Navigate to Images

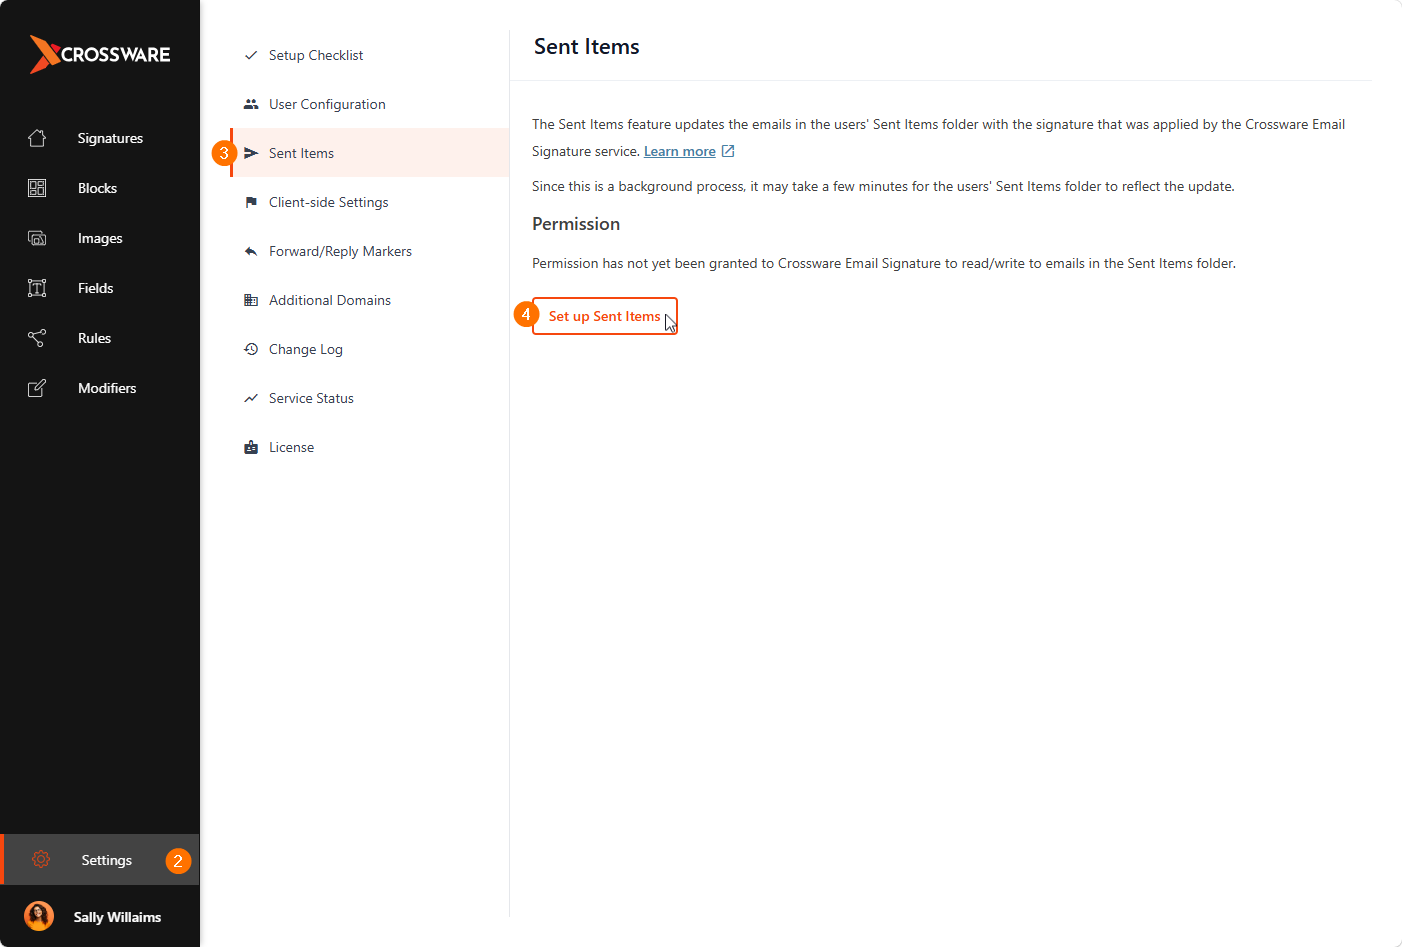tap(100, 238)
